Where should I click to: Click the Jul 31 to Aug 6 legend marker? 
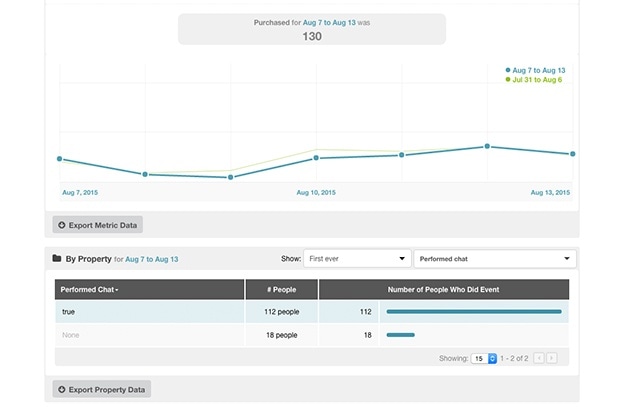[509, 80]
